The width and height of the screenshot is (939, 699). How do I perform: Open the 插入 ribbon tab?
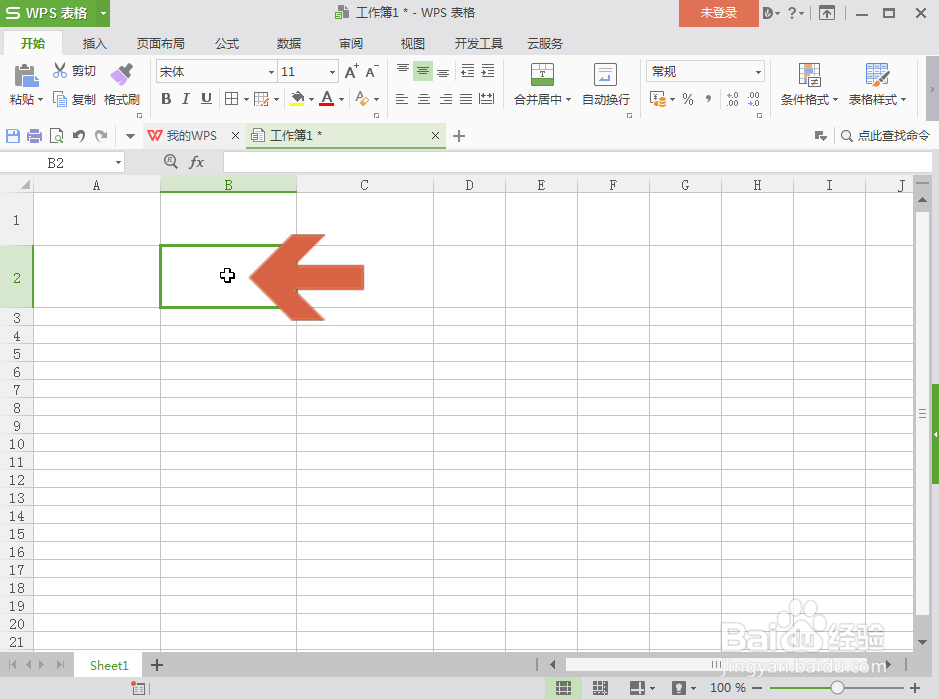(x=94, y=43)
